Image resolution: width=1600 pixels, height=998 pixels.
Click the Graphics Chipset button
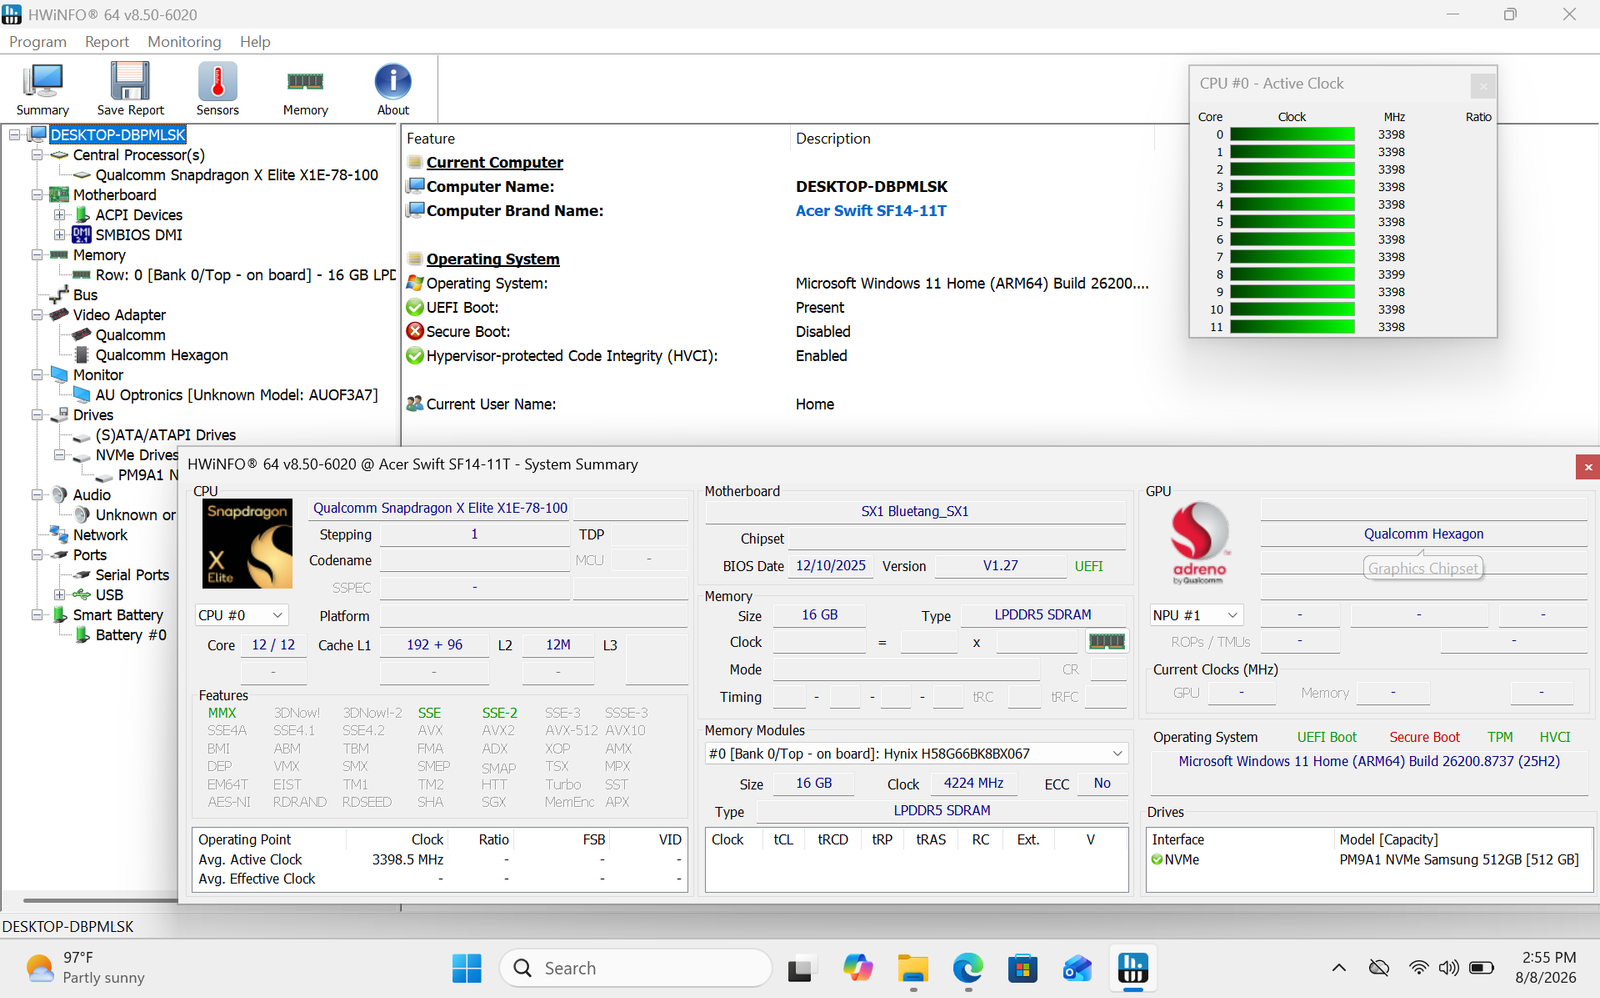[x=1423, y=568]
